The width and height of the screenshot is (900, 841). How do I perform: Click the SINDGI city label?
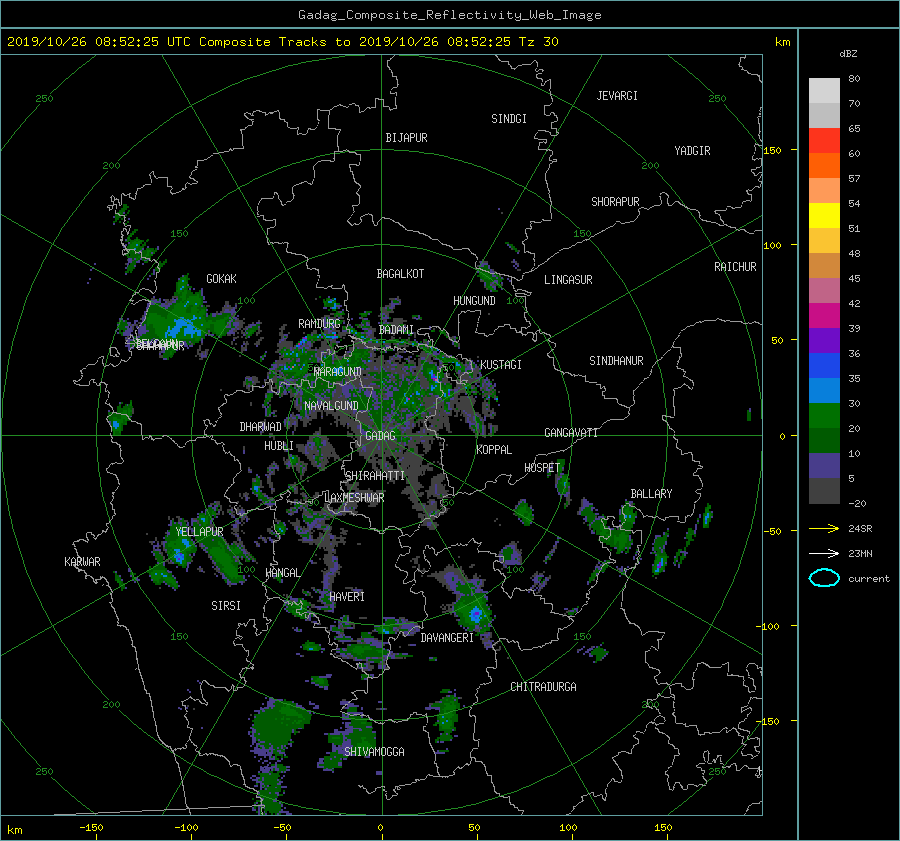click(509, 119)
